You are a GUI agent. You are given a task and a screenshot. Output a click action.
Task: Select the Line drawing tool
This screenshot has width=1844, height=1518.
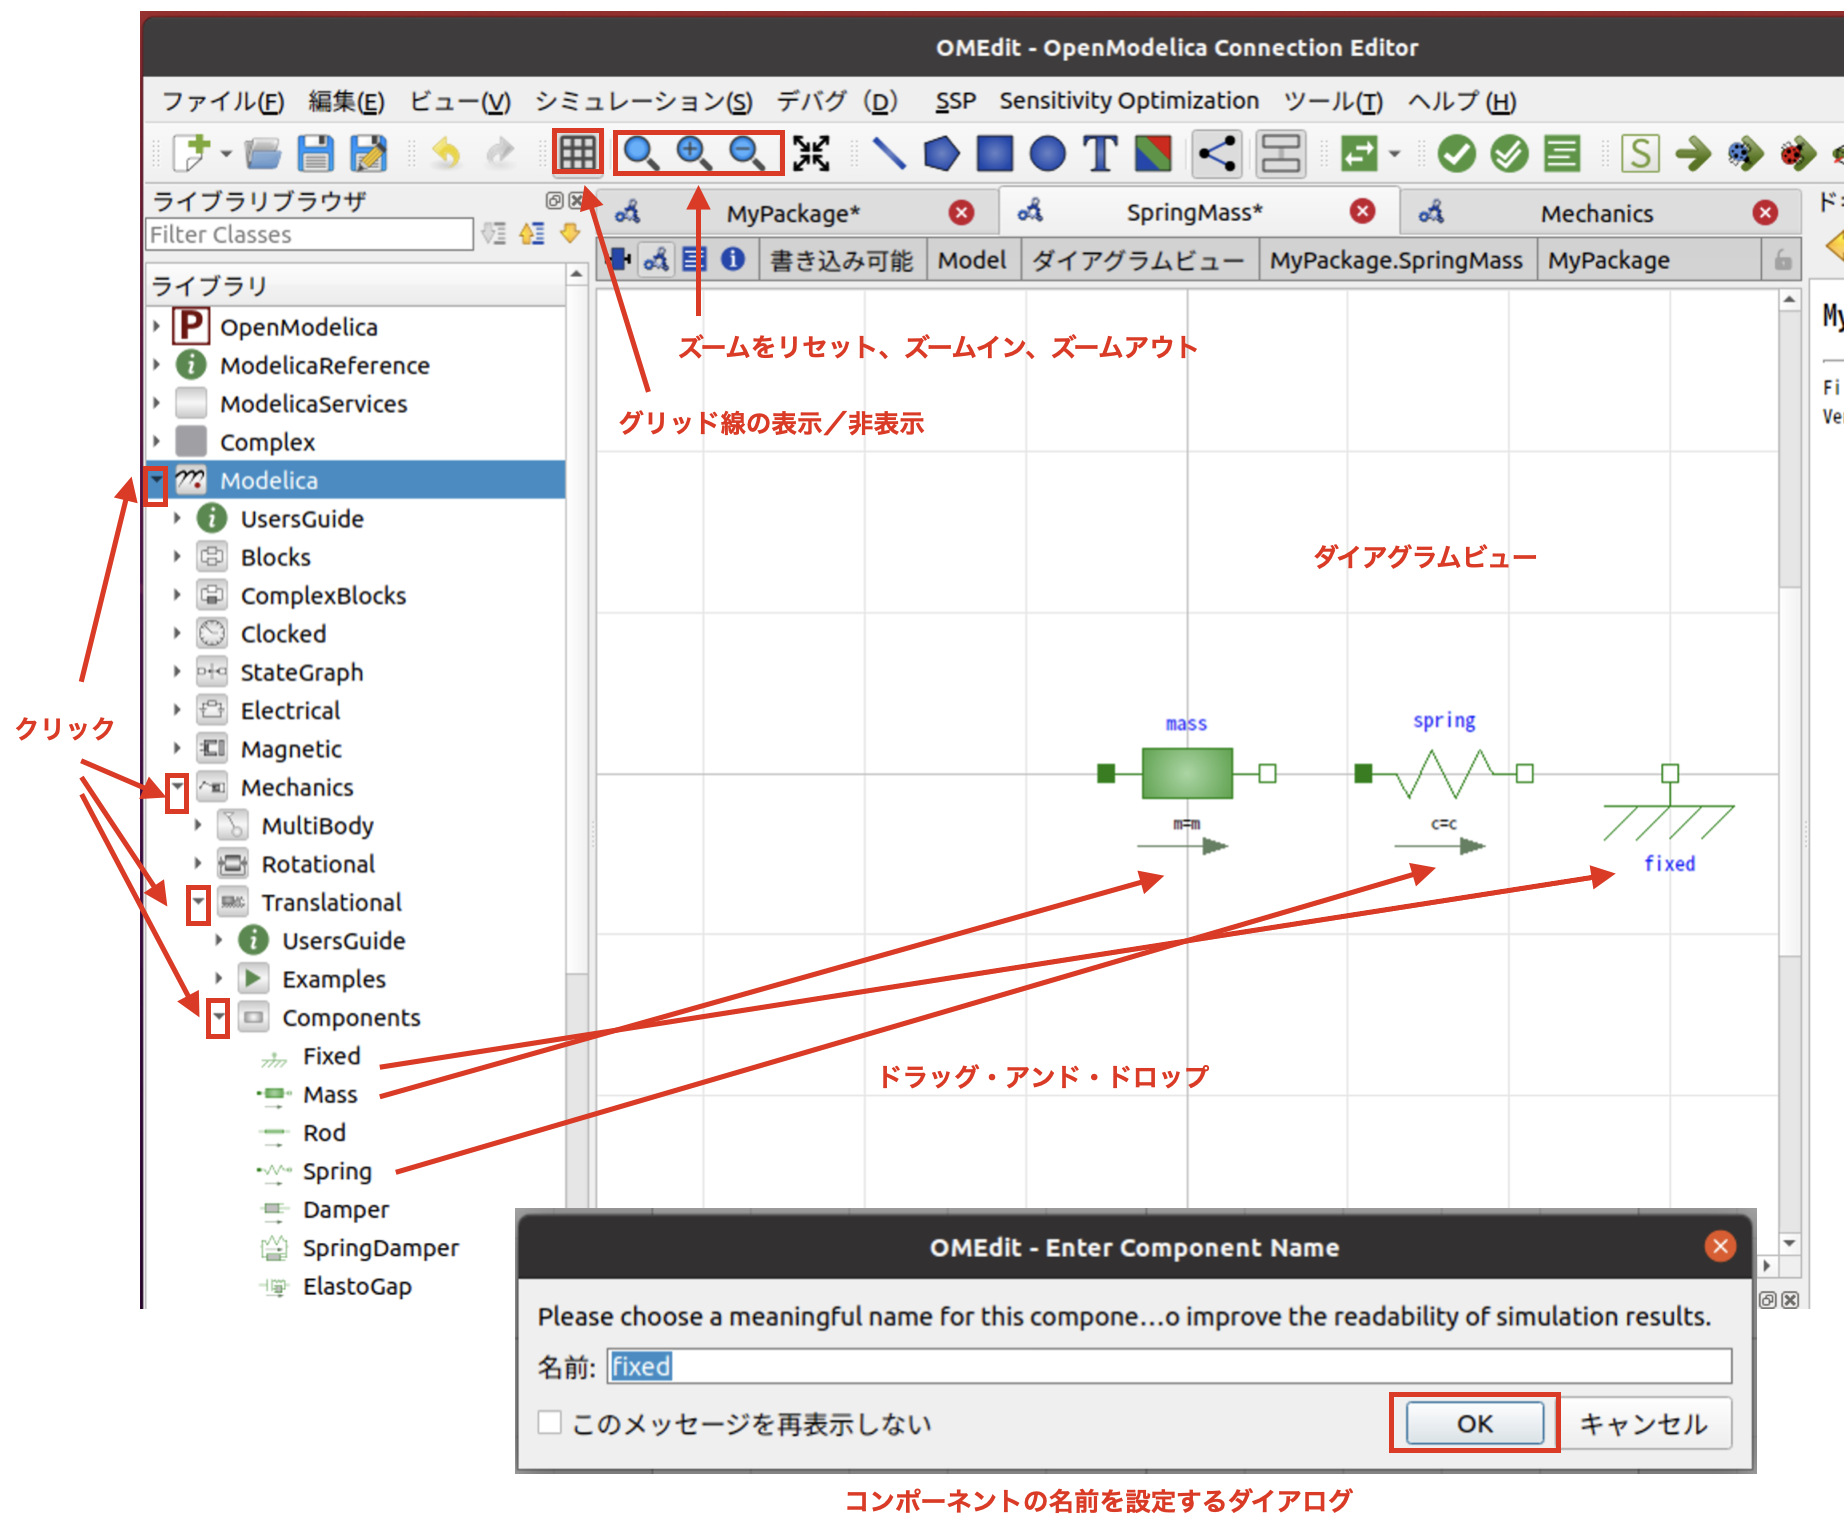tap(888, 153)
